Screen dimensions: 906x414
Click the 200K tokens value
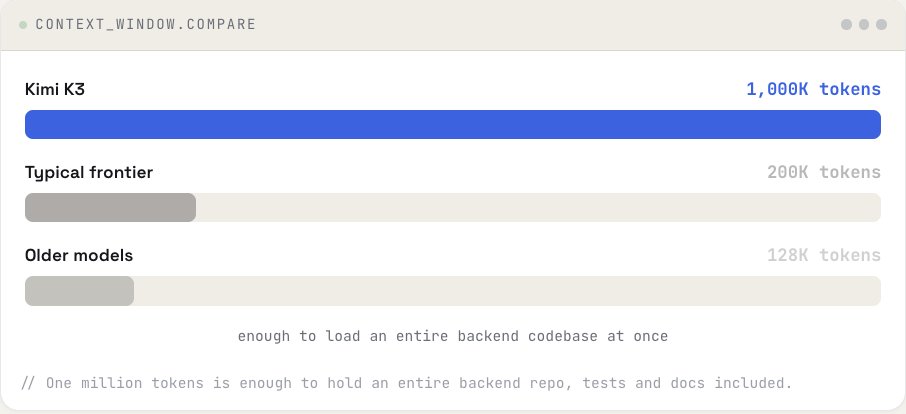824,172
